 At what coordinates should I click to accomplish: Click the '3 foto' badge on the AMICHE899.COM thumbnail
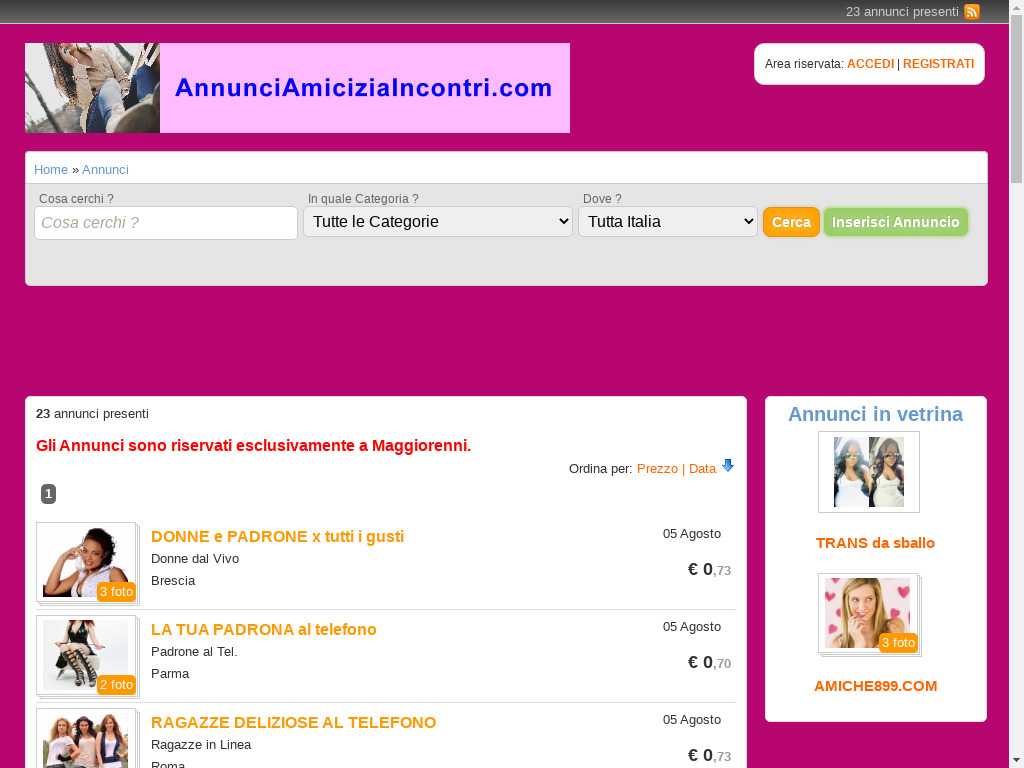coord(898,643)
